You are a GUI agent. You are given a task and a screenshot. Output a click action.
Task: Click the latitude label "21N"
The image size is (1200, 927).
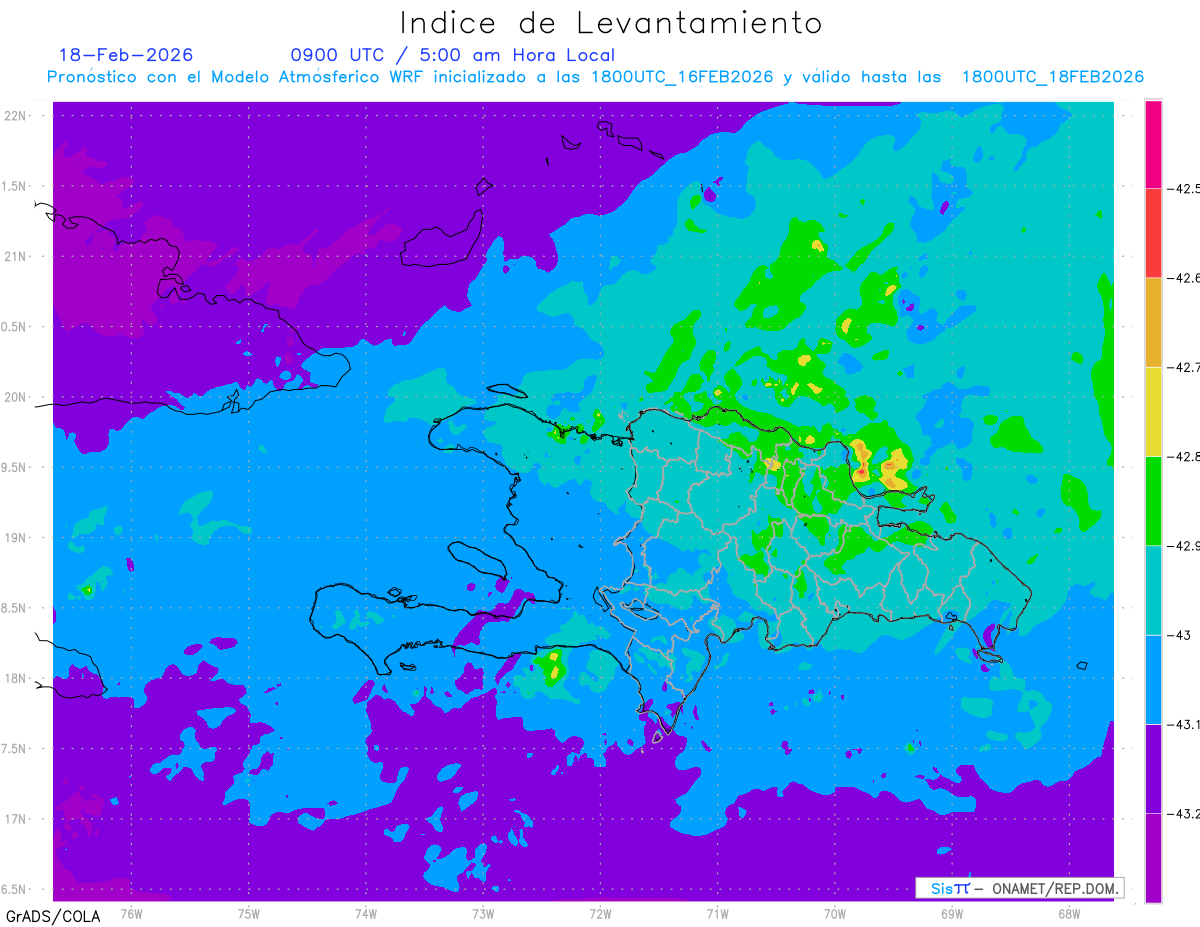tap(17, 256)
